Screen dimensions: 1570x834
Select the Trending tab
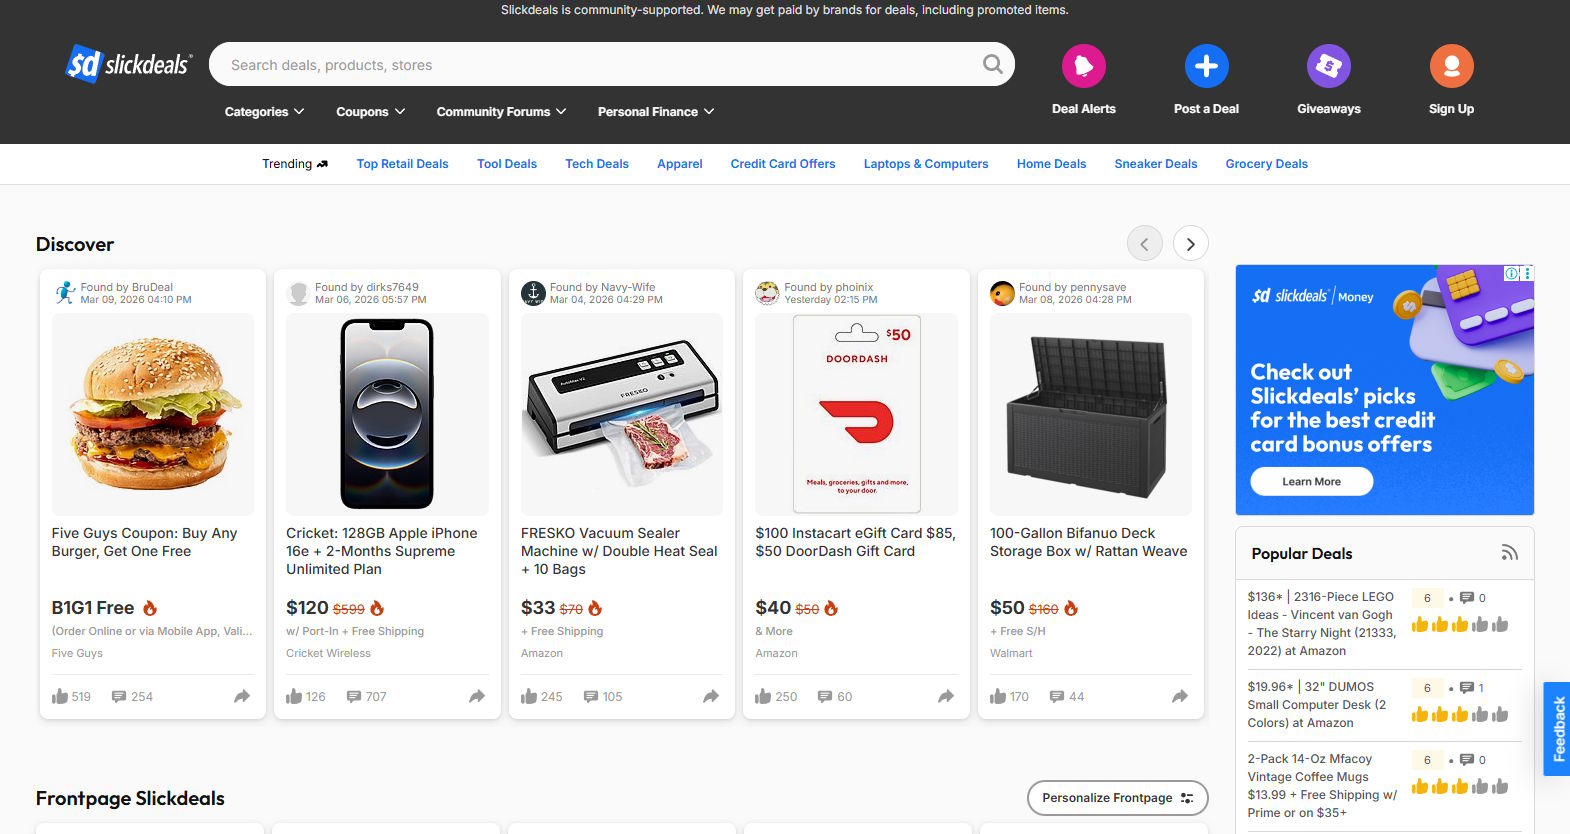pyautogui.click(x=295, y=164)
